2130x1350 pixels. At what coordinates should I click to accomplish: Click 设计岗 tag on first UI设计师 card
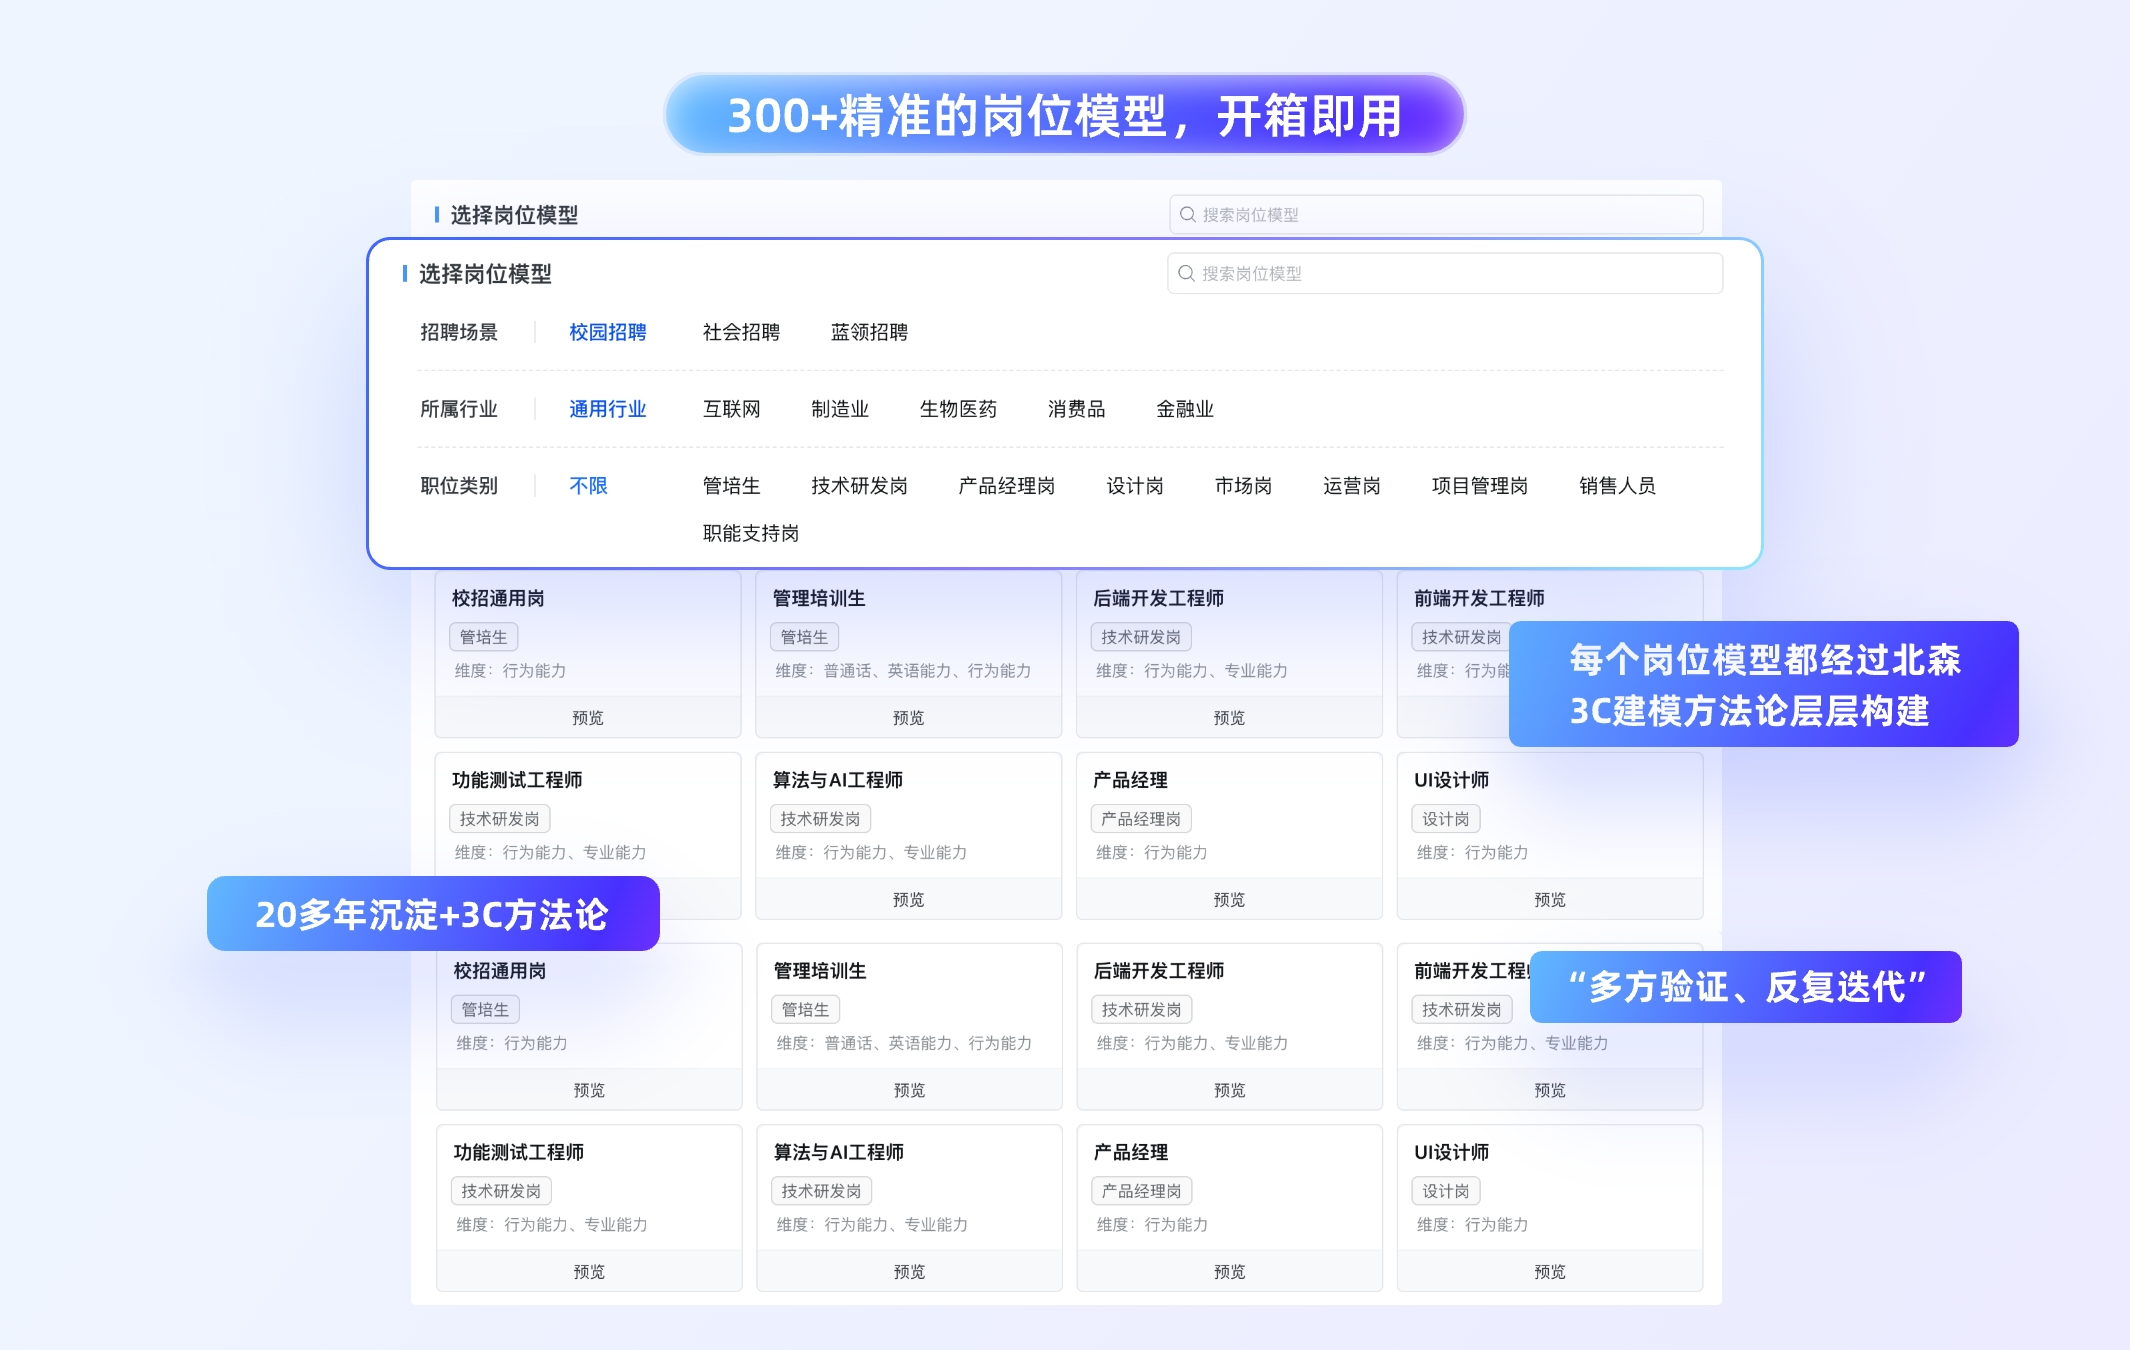(x=1445, y=819)
